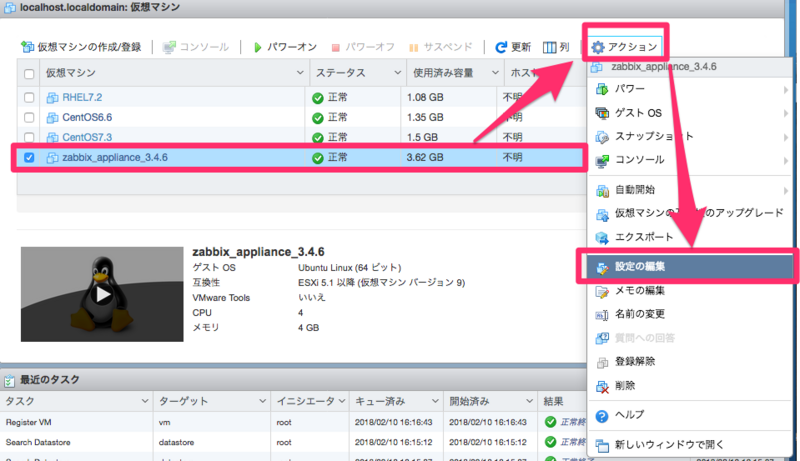Viewport: 800px width, 461px height.
Task: Open the ターゲット column dropdown arrow
Action: coord(262,401)
